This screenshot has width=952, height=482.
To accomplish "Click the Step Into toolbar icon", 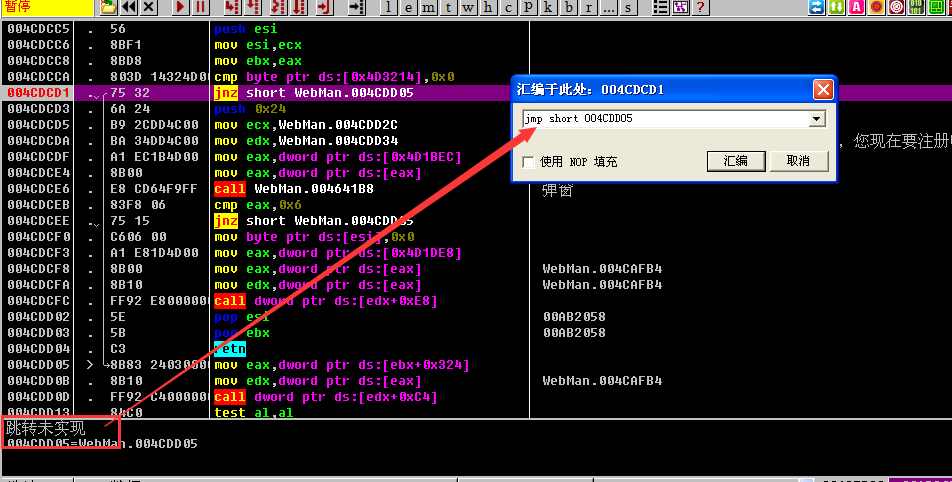I will pos(232,7).
